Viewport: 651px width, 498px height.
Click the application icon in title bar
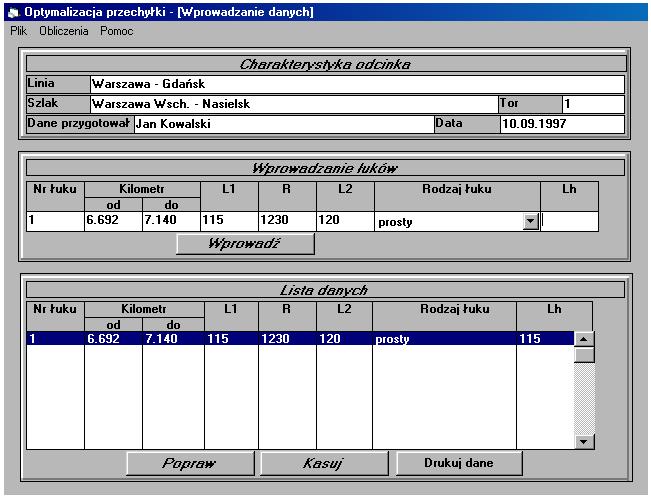pyautogui.click(x=13, y=12)
